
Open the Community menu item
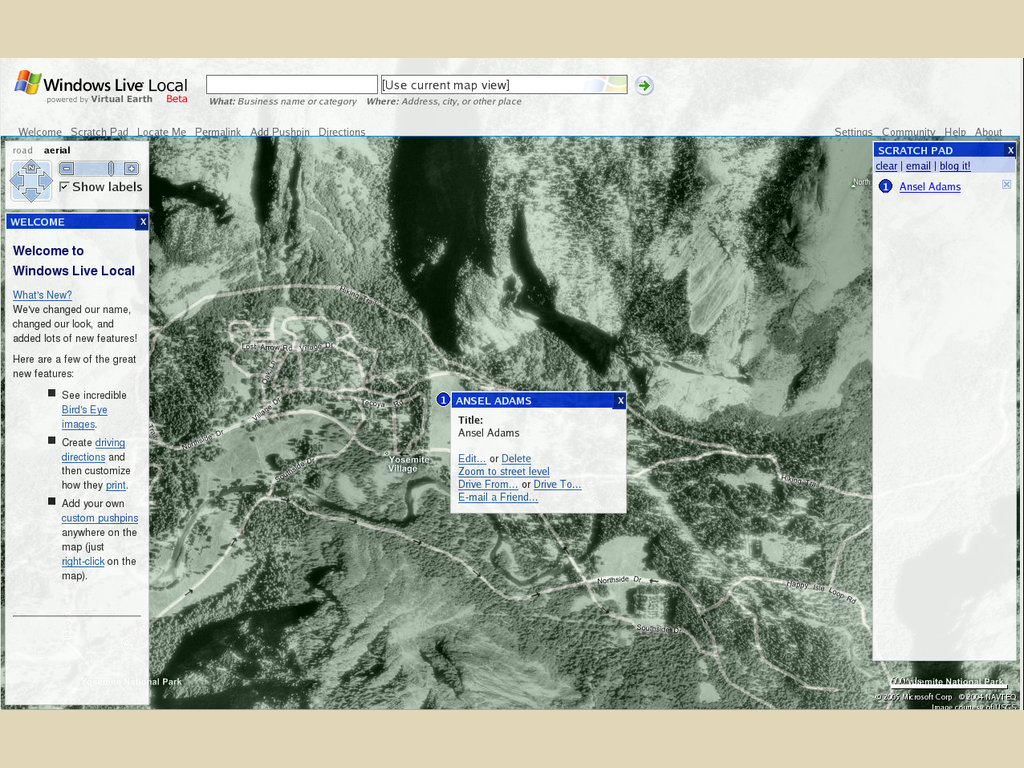(x=908, y=132)
